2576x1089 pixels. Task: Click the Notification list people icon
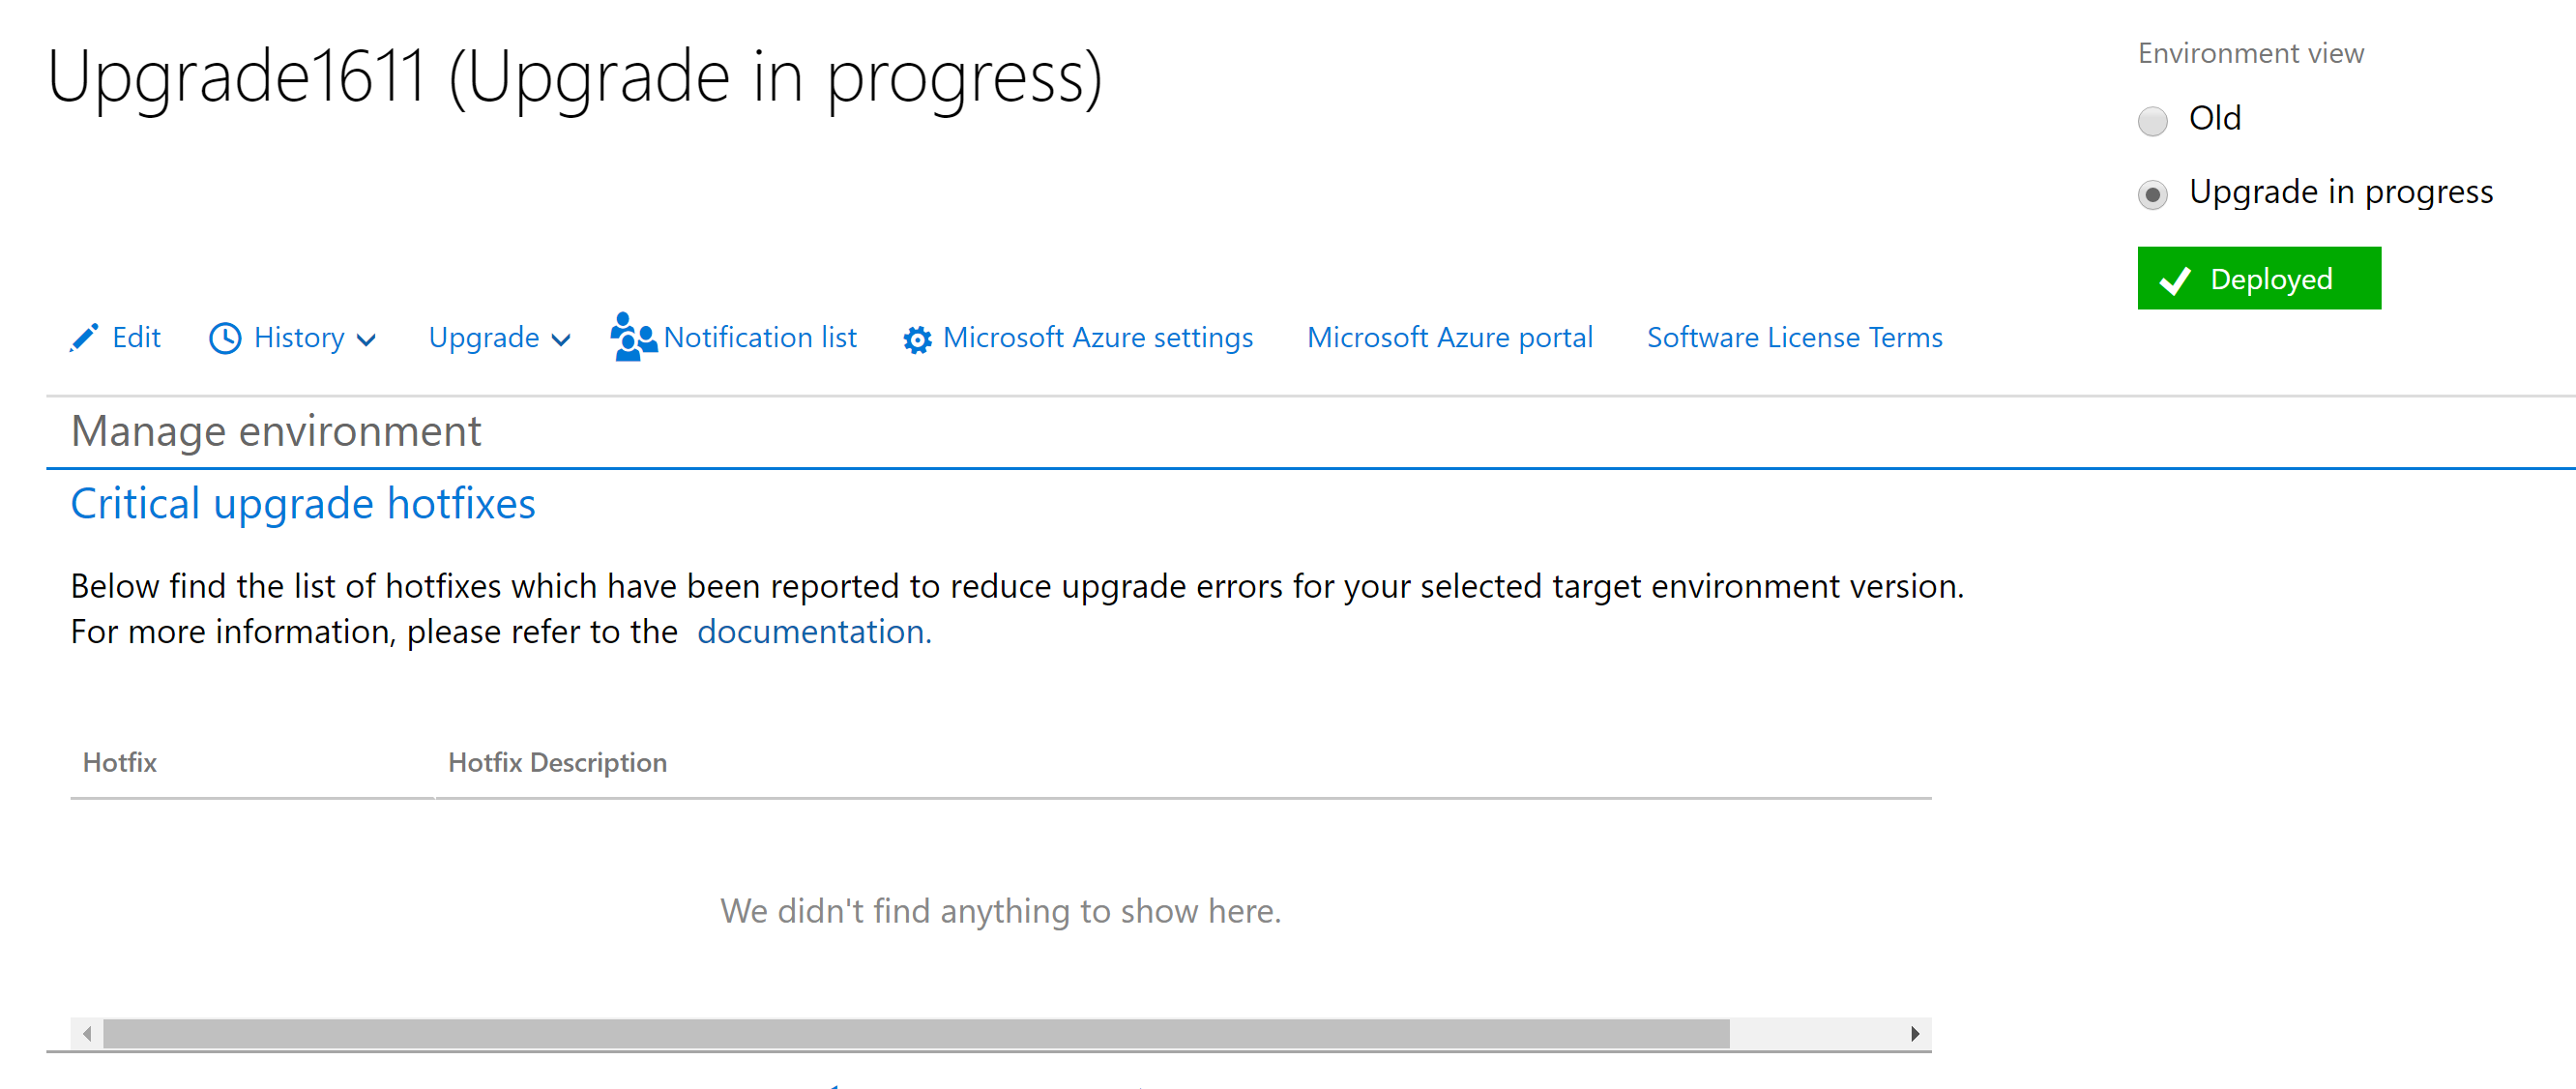point(633,337)
